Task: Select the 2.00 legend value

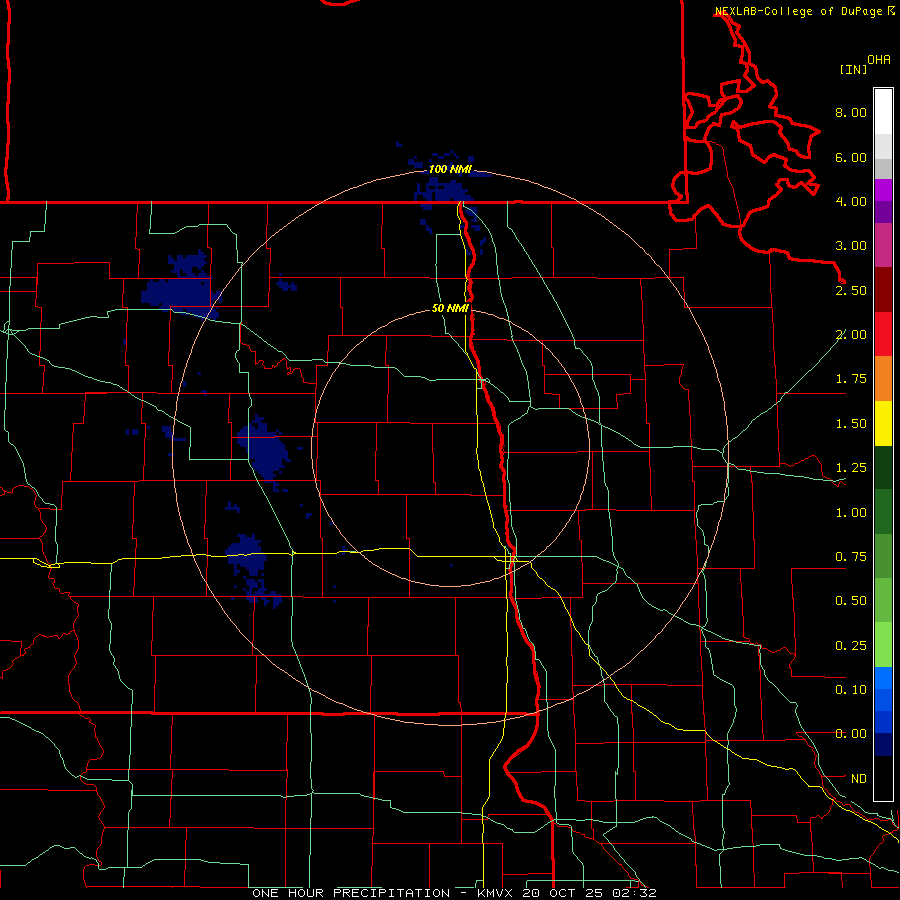Action: coord(851,335)
